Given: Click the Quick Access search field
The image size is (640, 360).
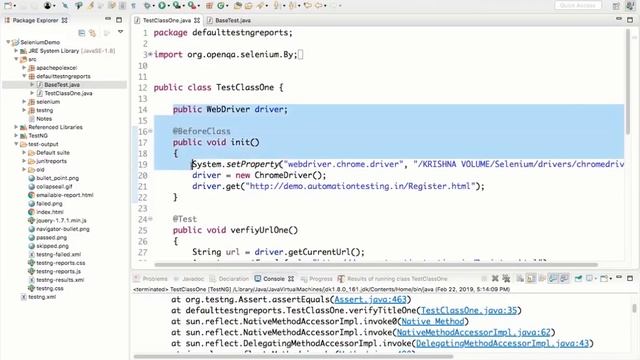Looking at the screenshot, I should [578, 5].
